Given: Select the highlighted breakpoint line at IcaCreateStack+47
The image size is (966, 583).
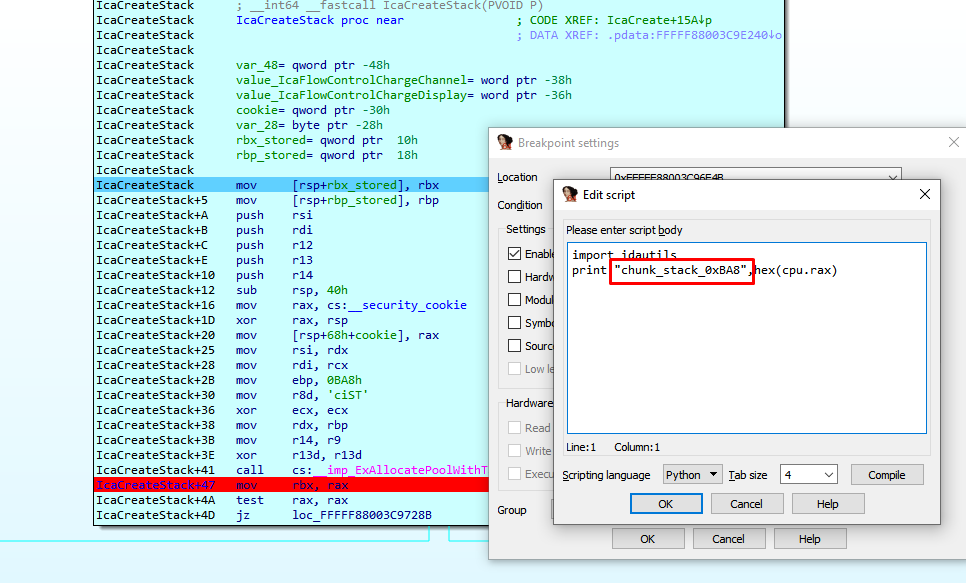Looking at the screenshot, I should (290, 485).
